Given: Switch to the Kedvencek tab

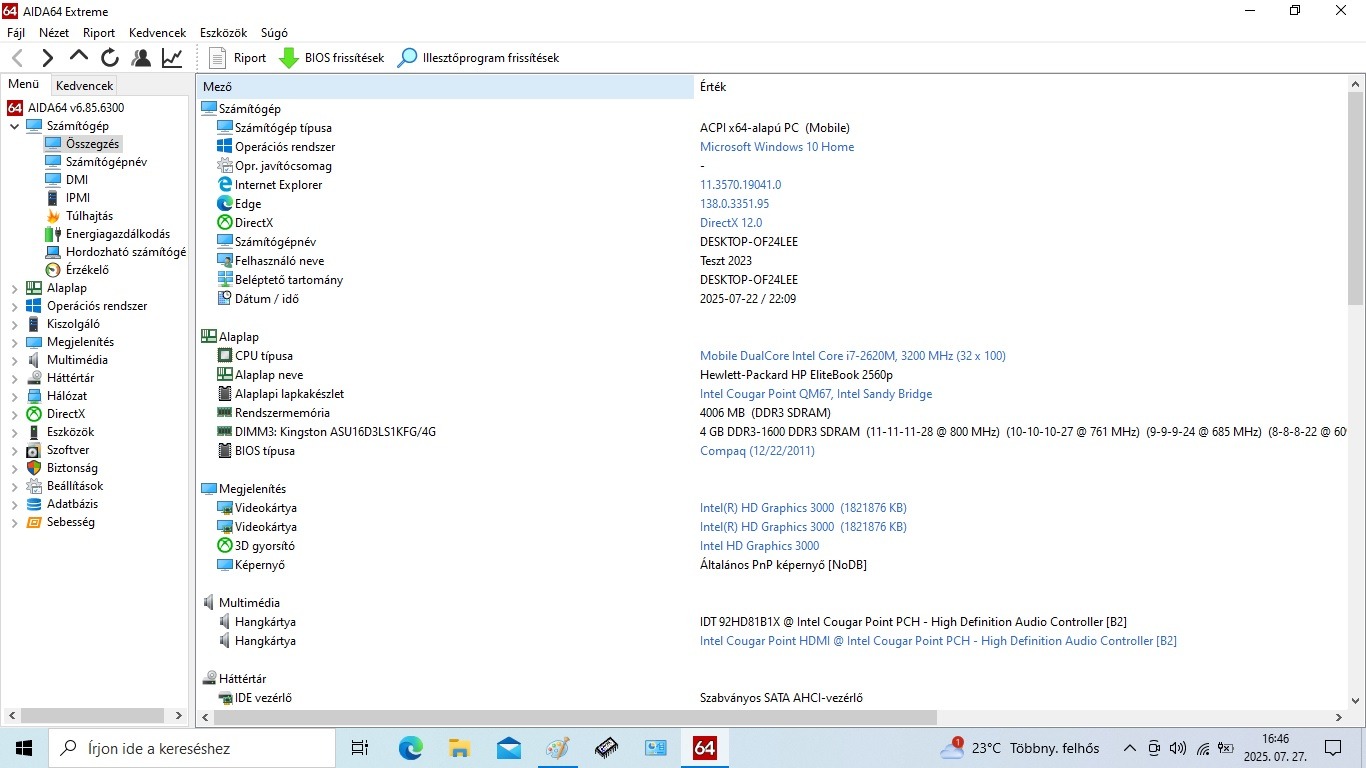Looking at the screenshot, I should (85, 86).
